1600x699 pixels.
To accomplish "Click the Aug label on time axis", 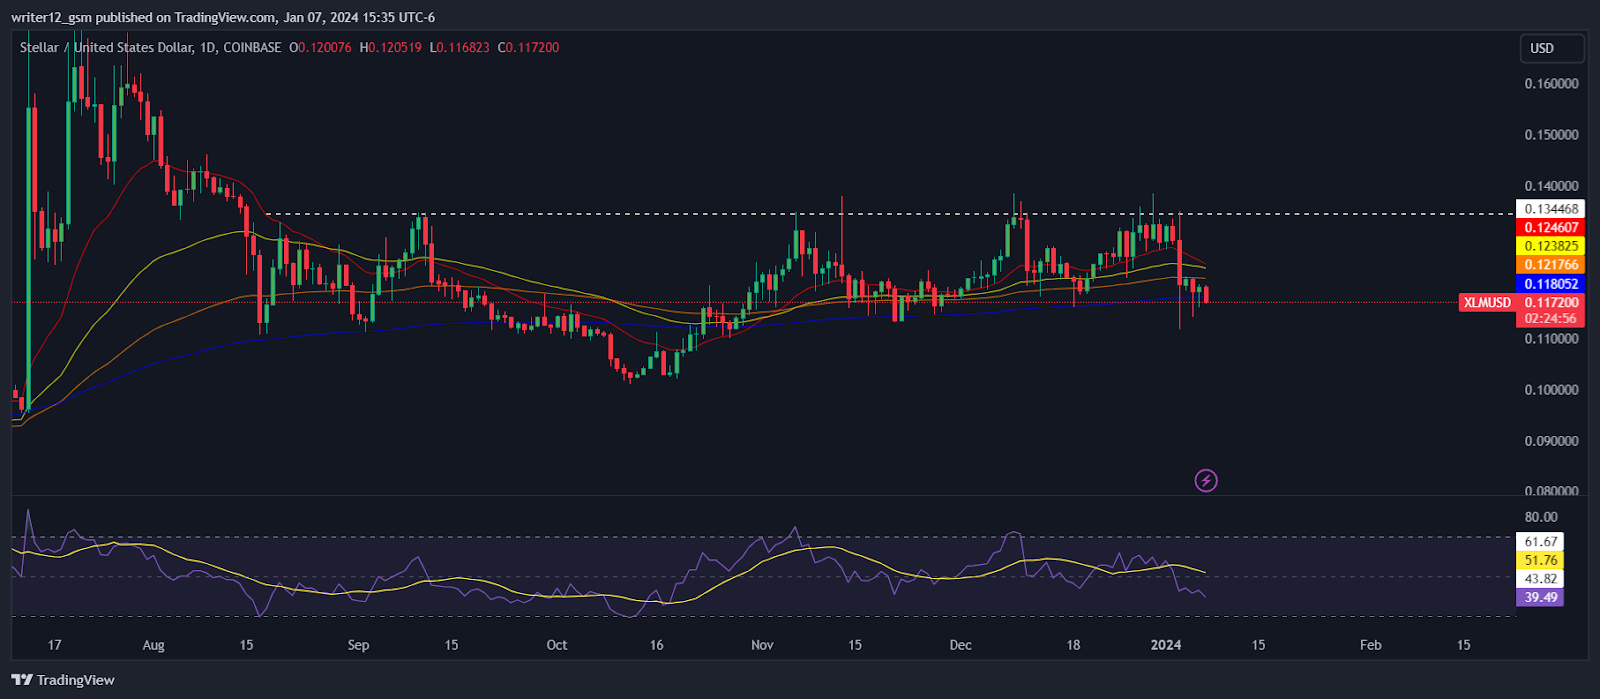I will point(153,645).
